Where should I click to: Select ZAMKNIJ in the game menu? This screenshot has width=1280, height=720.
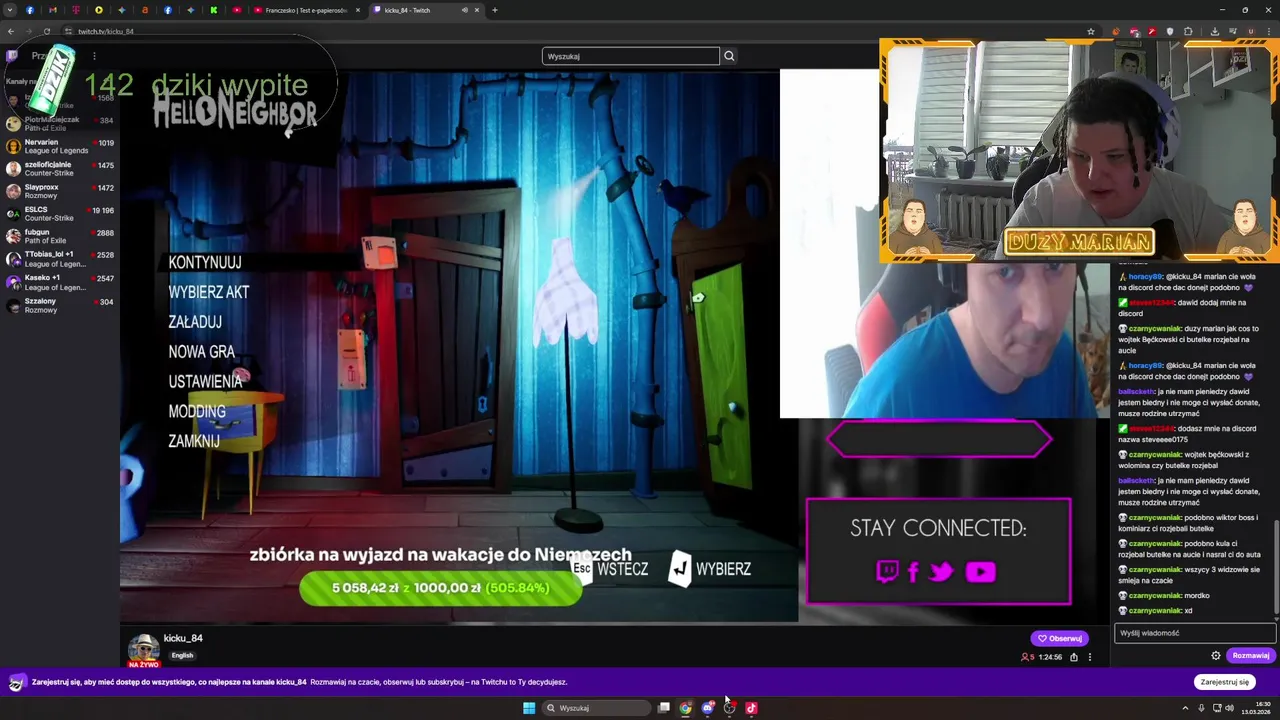(x=194, y=441)
